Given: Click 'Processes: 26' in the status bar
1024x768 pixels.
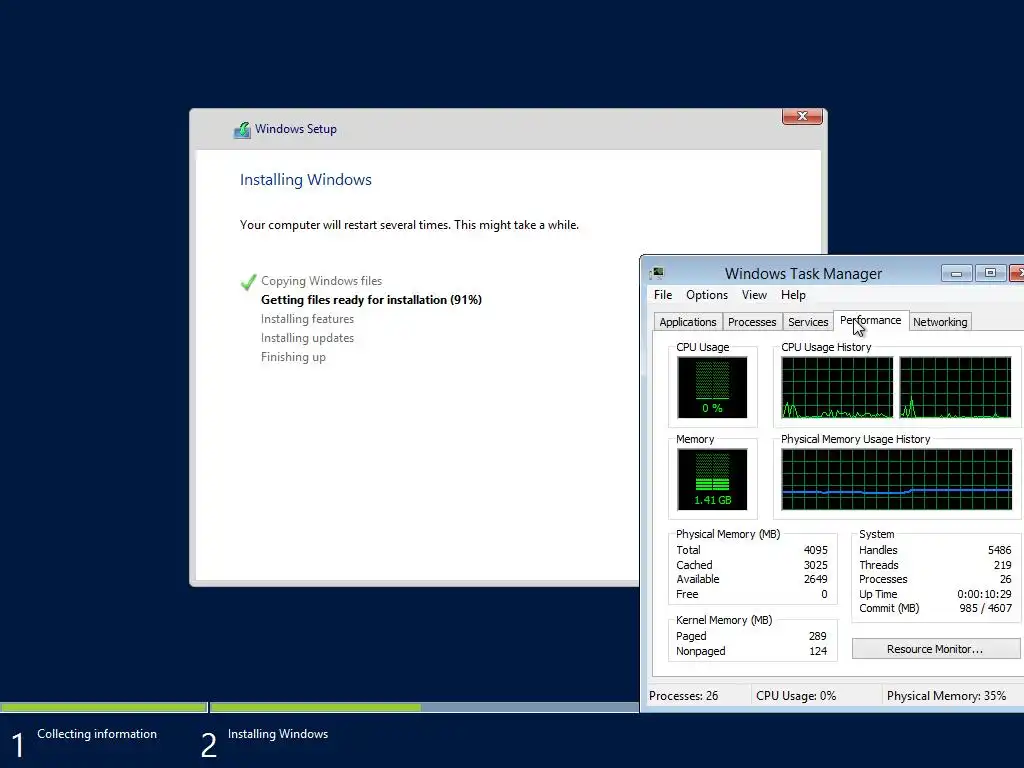Looking at the screenshot, I should click(683, 696).
